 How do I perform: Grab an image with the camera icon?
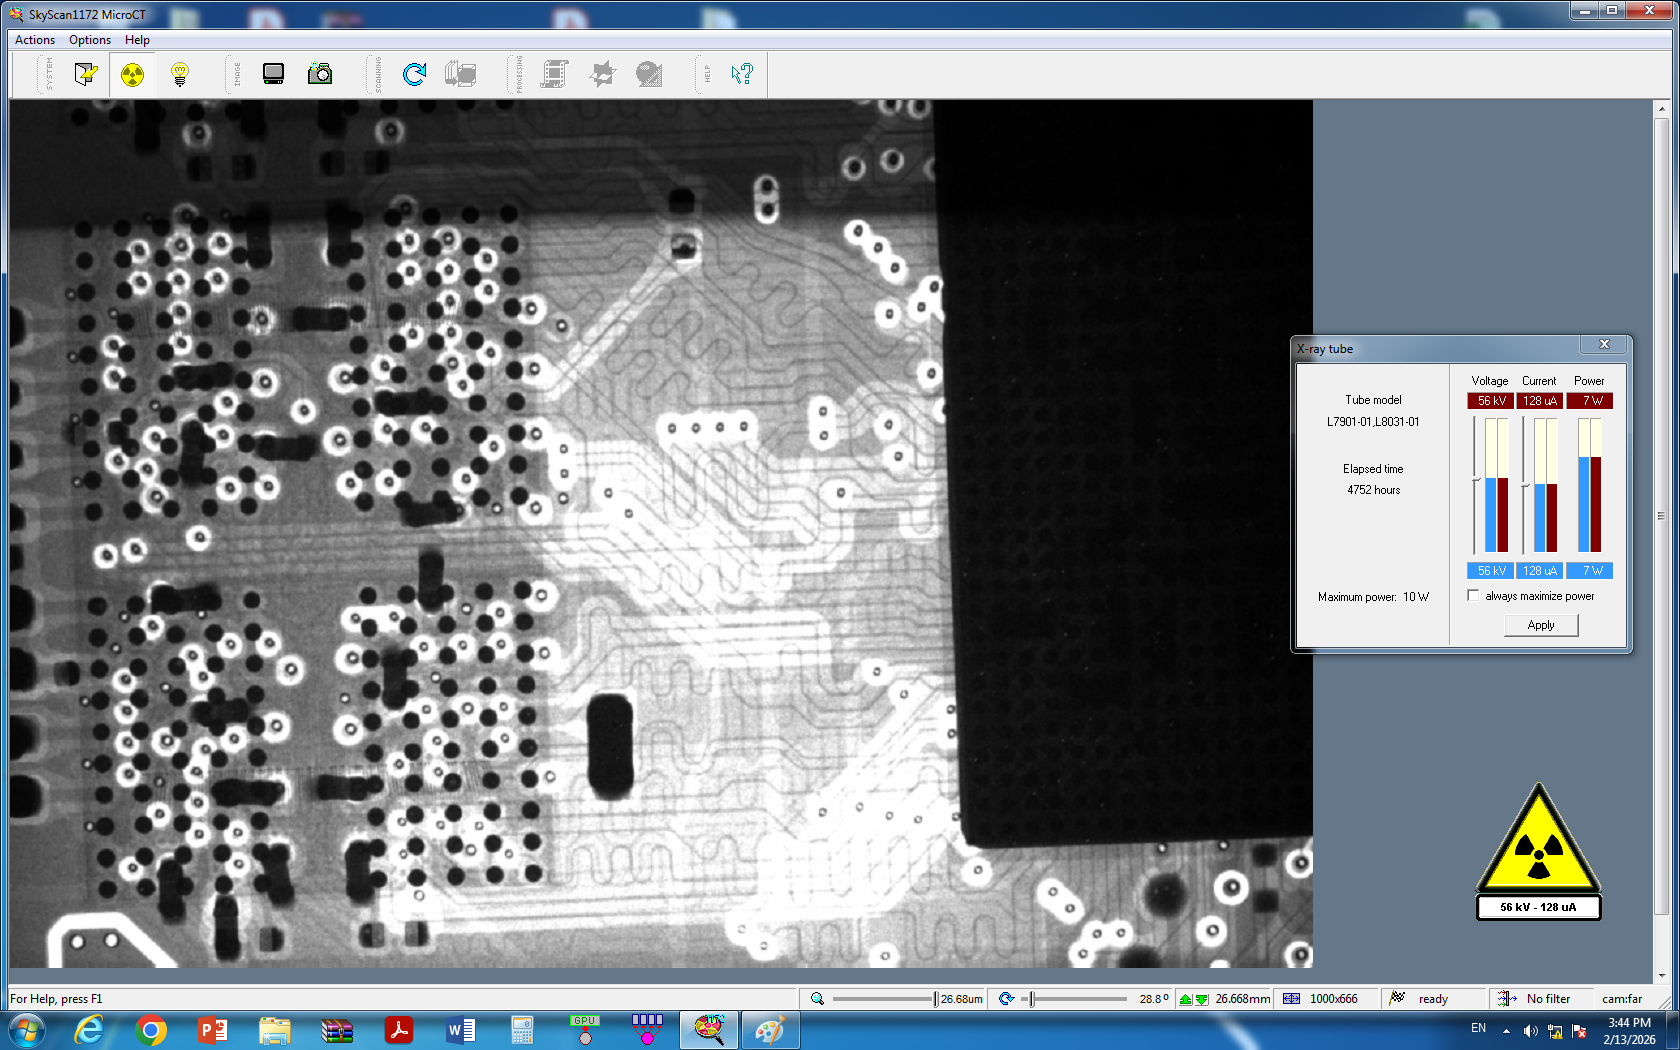coord(320,74)
